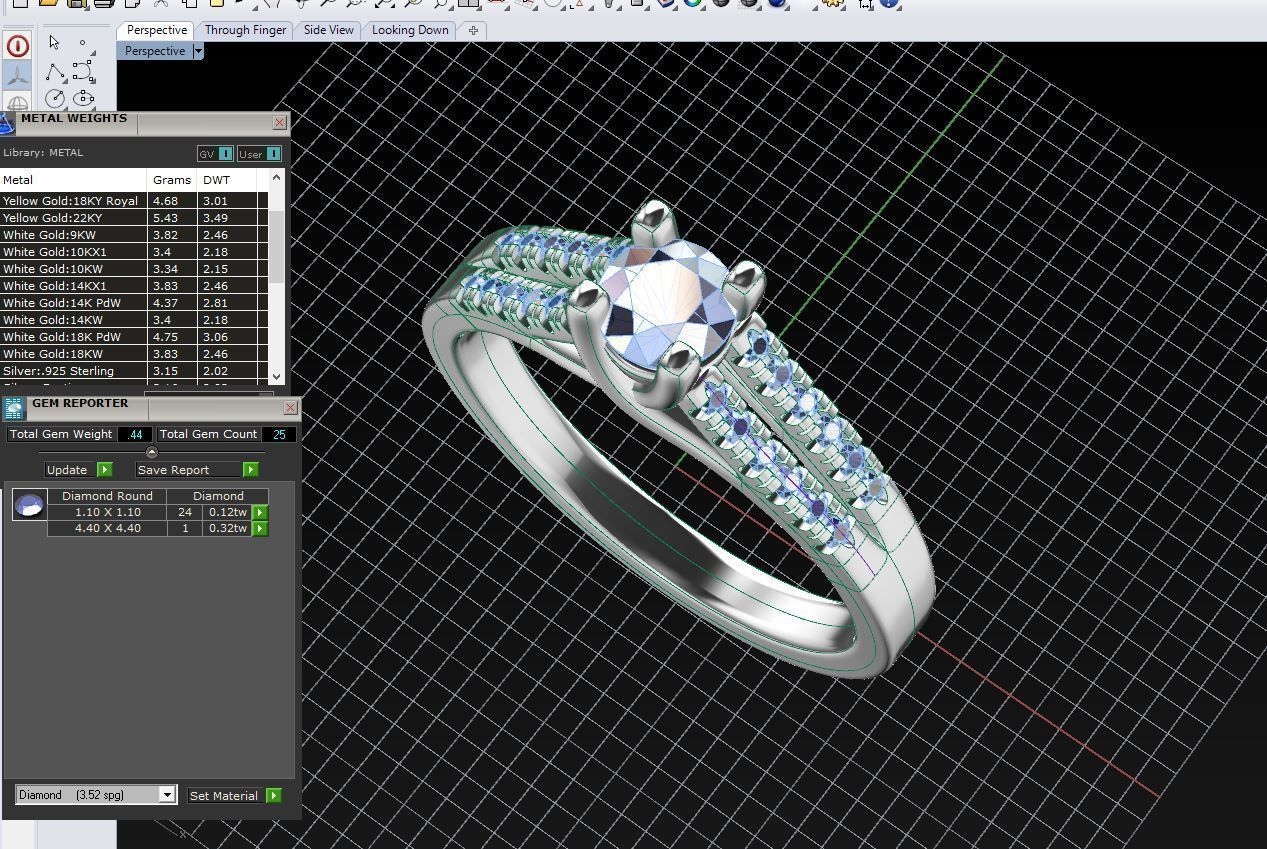Select the arrow pointer tool
The width and height of the screenshot is (1267, 849).
click(x=54, y=42)
